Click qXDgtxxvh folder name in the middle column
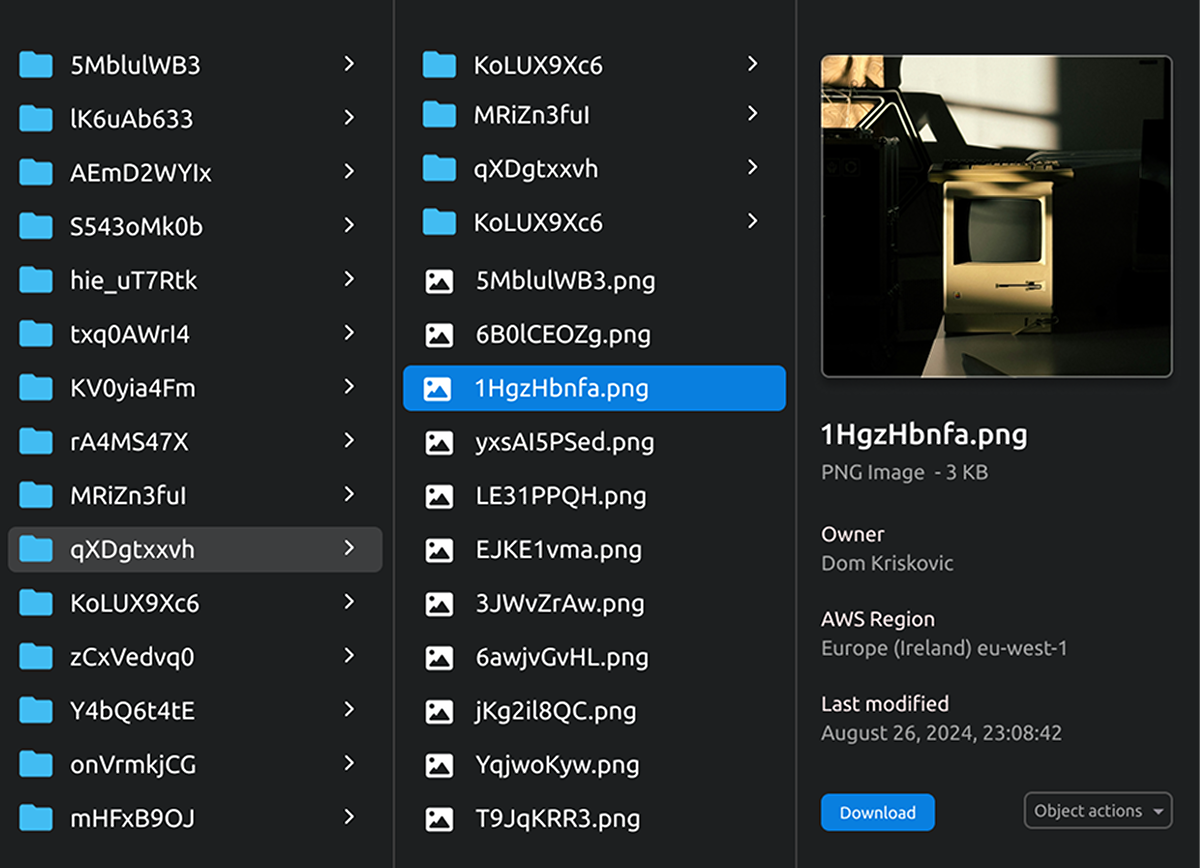The image size is (1200, 868). [x=536, y=169]
